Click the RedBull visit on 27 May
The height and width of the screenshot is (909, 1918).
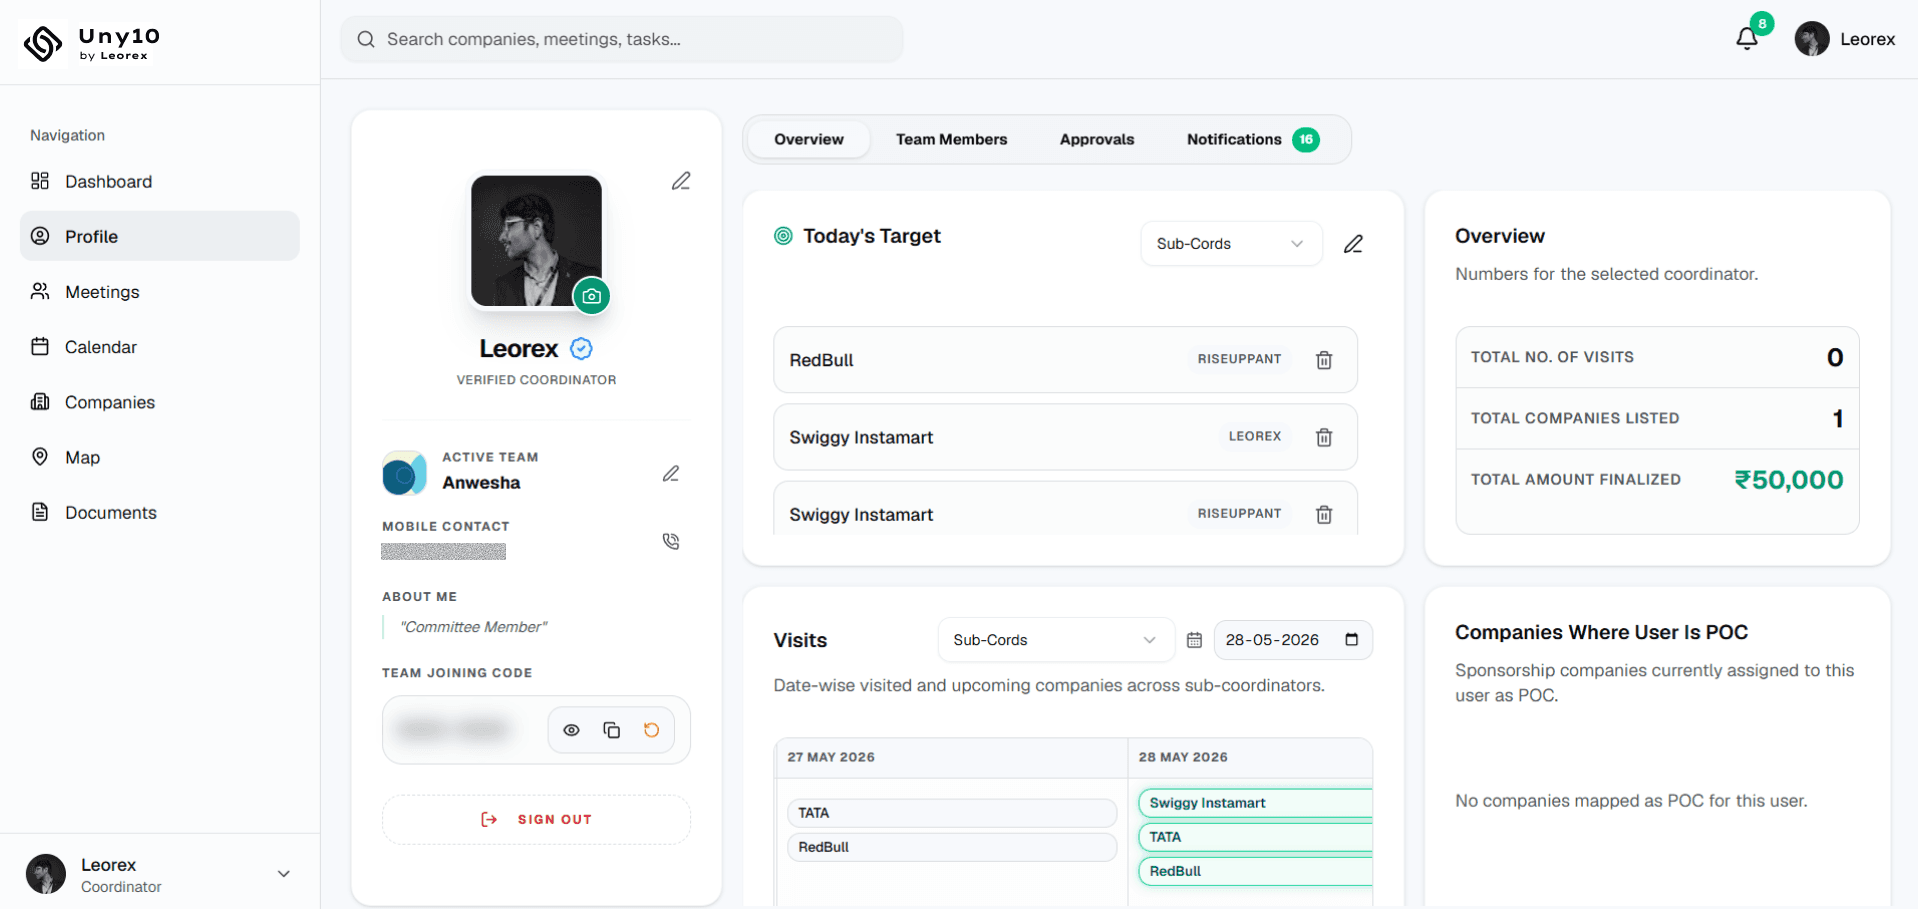tap(952, 847)
